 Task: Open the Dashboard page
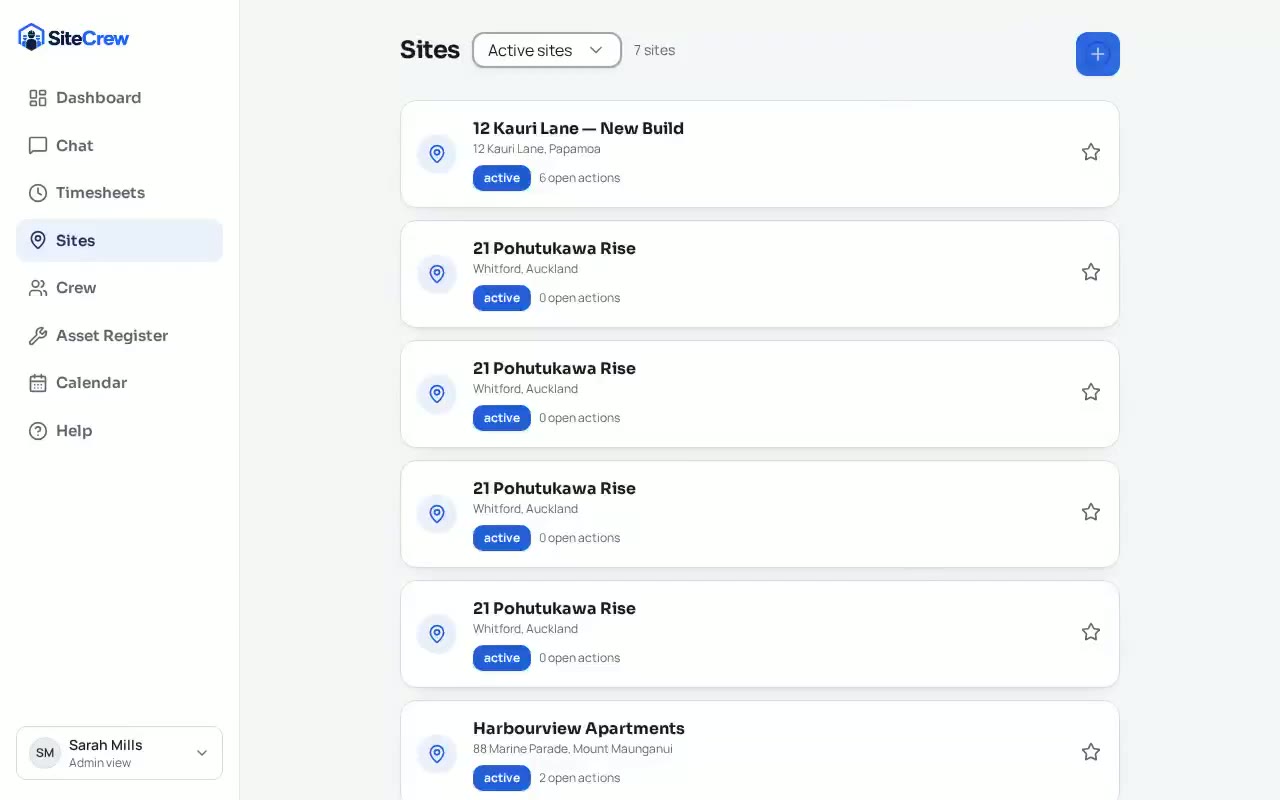119,98
